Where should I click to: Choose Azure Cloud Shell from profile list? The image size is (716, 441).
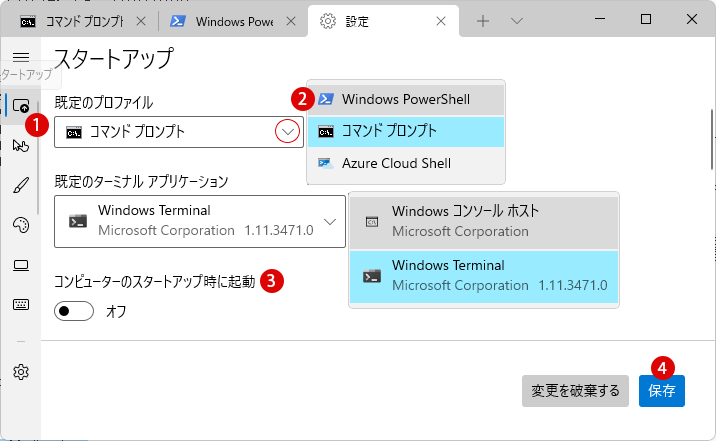coord(406,163)
